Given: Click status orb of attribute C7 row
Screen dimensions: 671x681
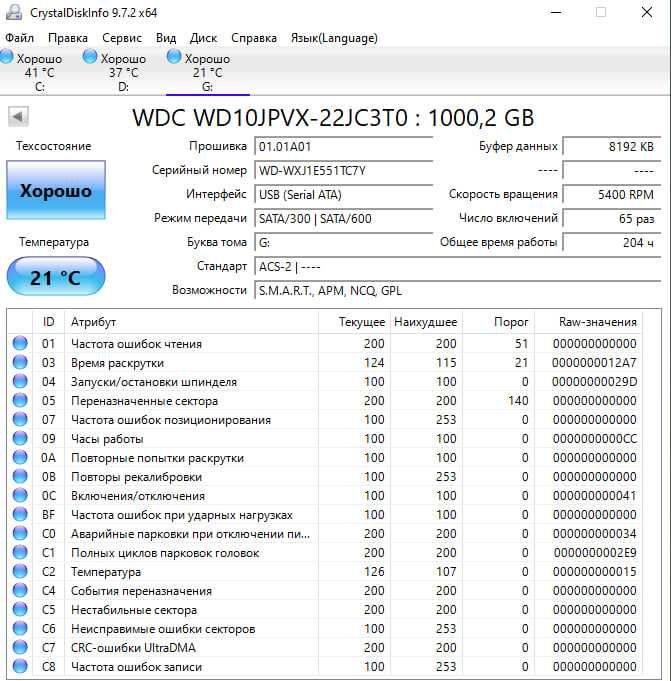Looking at the screenshot, I should click(20, 647).
